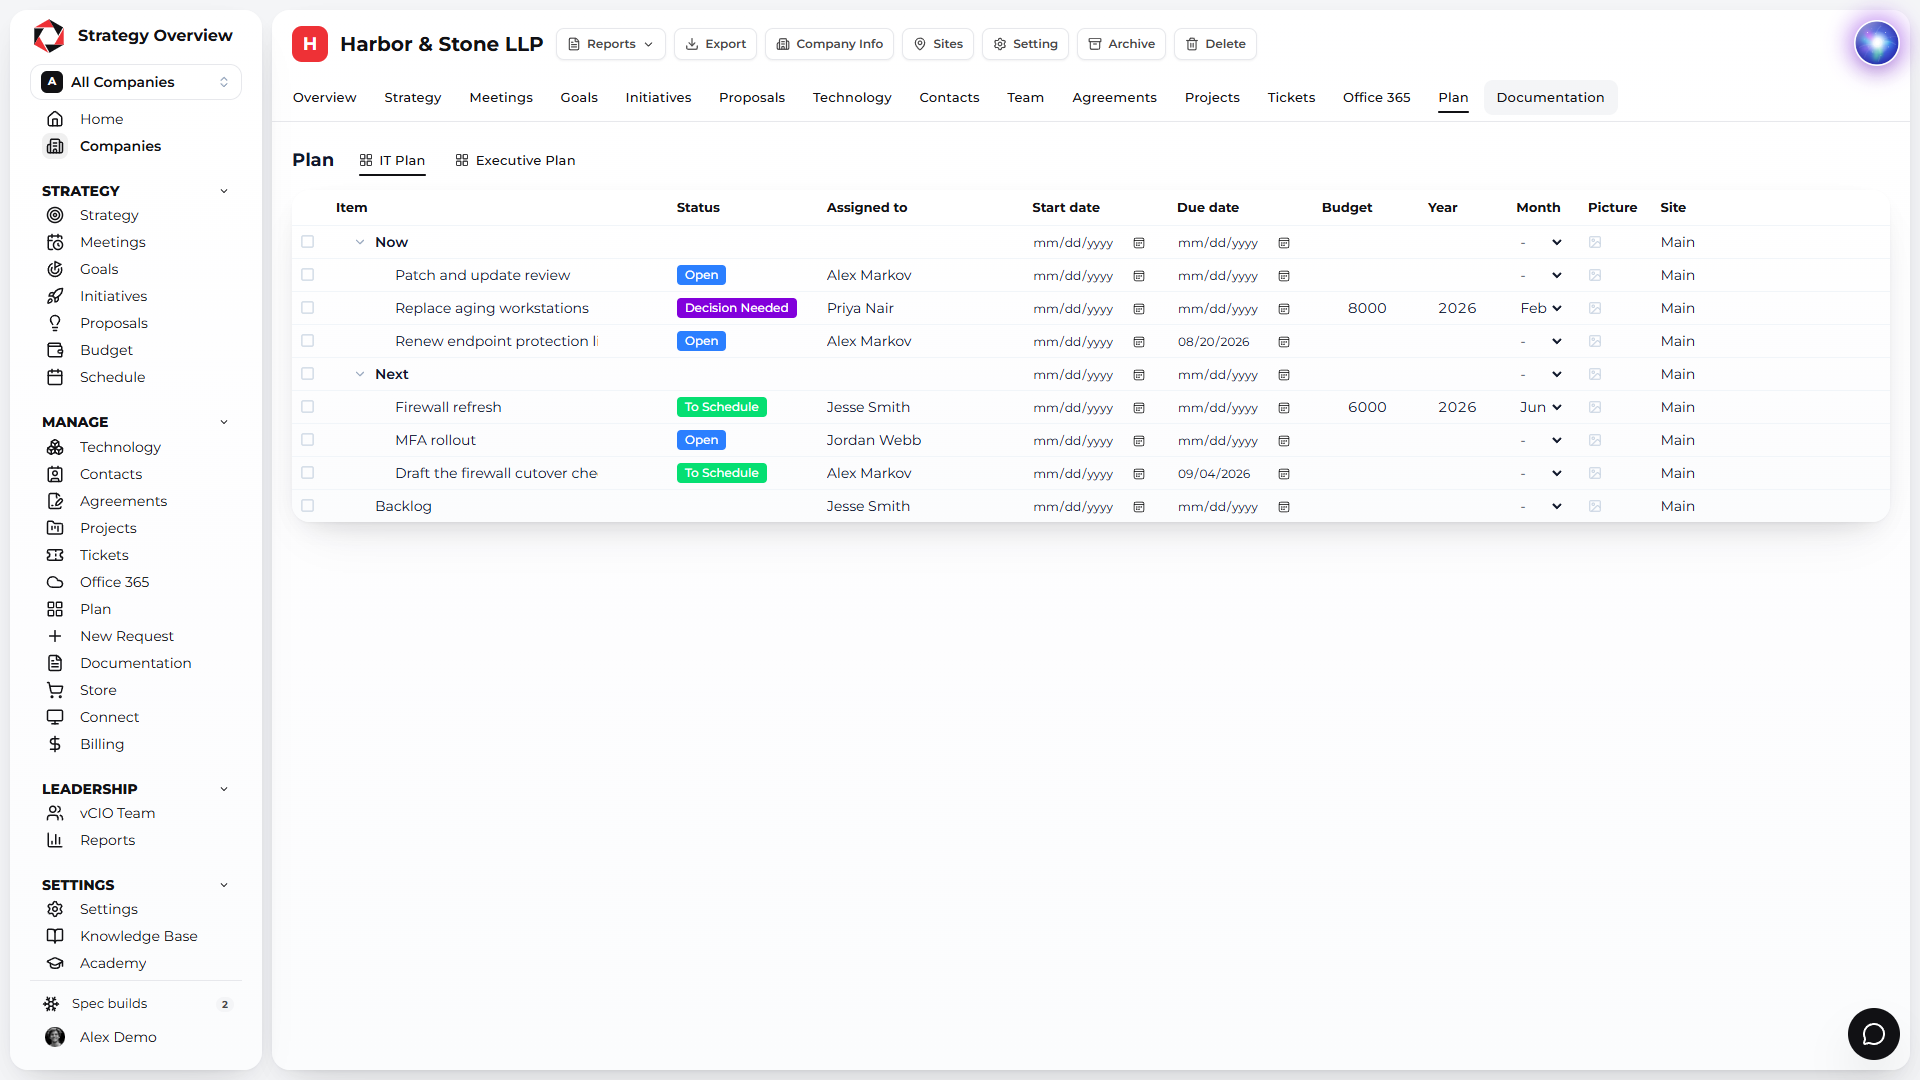Collapse the Next group chevron
1920x1080 pixels.
[x=360, y=374]
